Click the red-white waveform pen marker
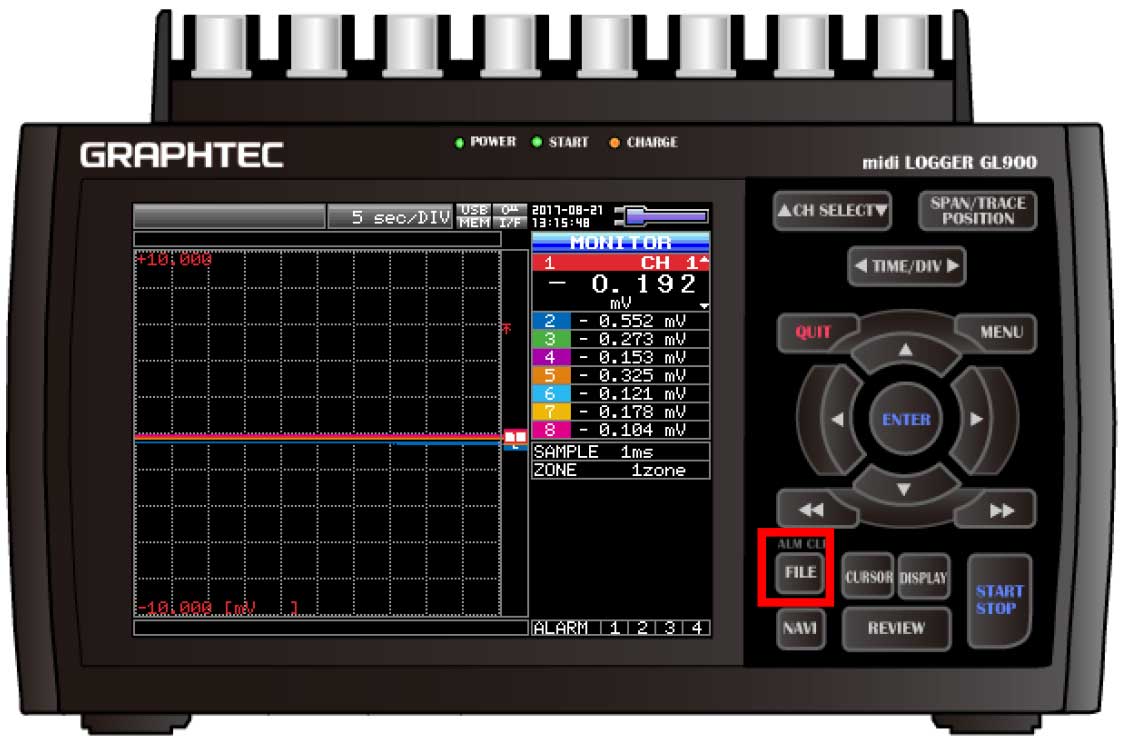 click(515, 437)
